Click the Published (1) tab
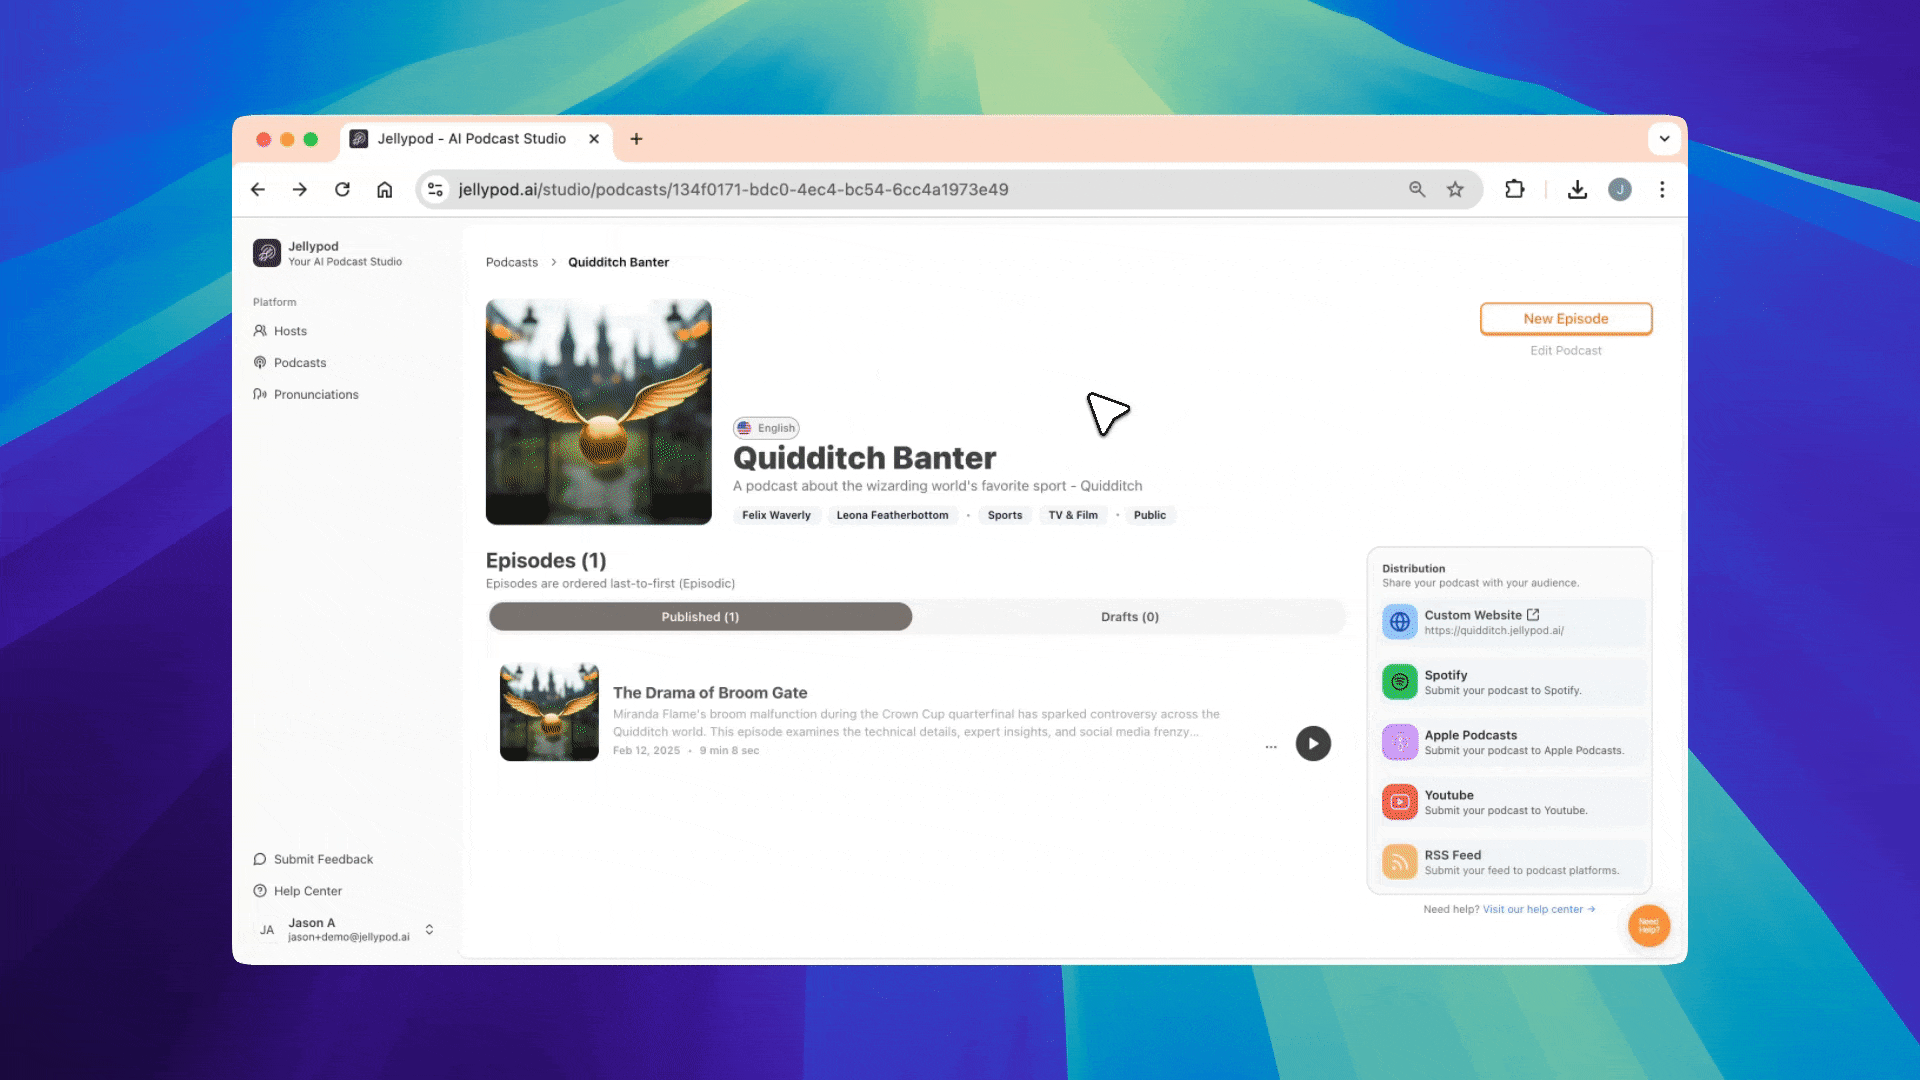This screenshot has height=1080, width=1920. pyautogui.click(x=700, y=616)
